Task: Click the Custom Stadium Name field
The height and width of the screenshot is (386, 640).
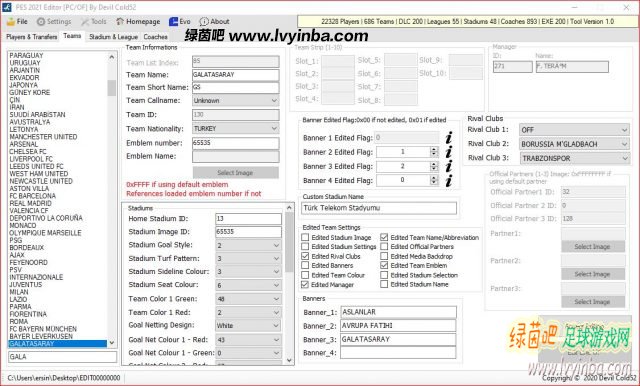Action: pos(379,208)
